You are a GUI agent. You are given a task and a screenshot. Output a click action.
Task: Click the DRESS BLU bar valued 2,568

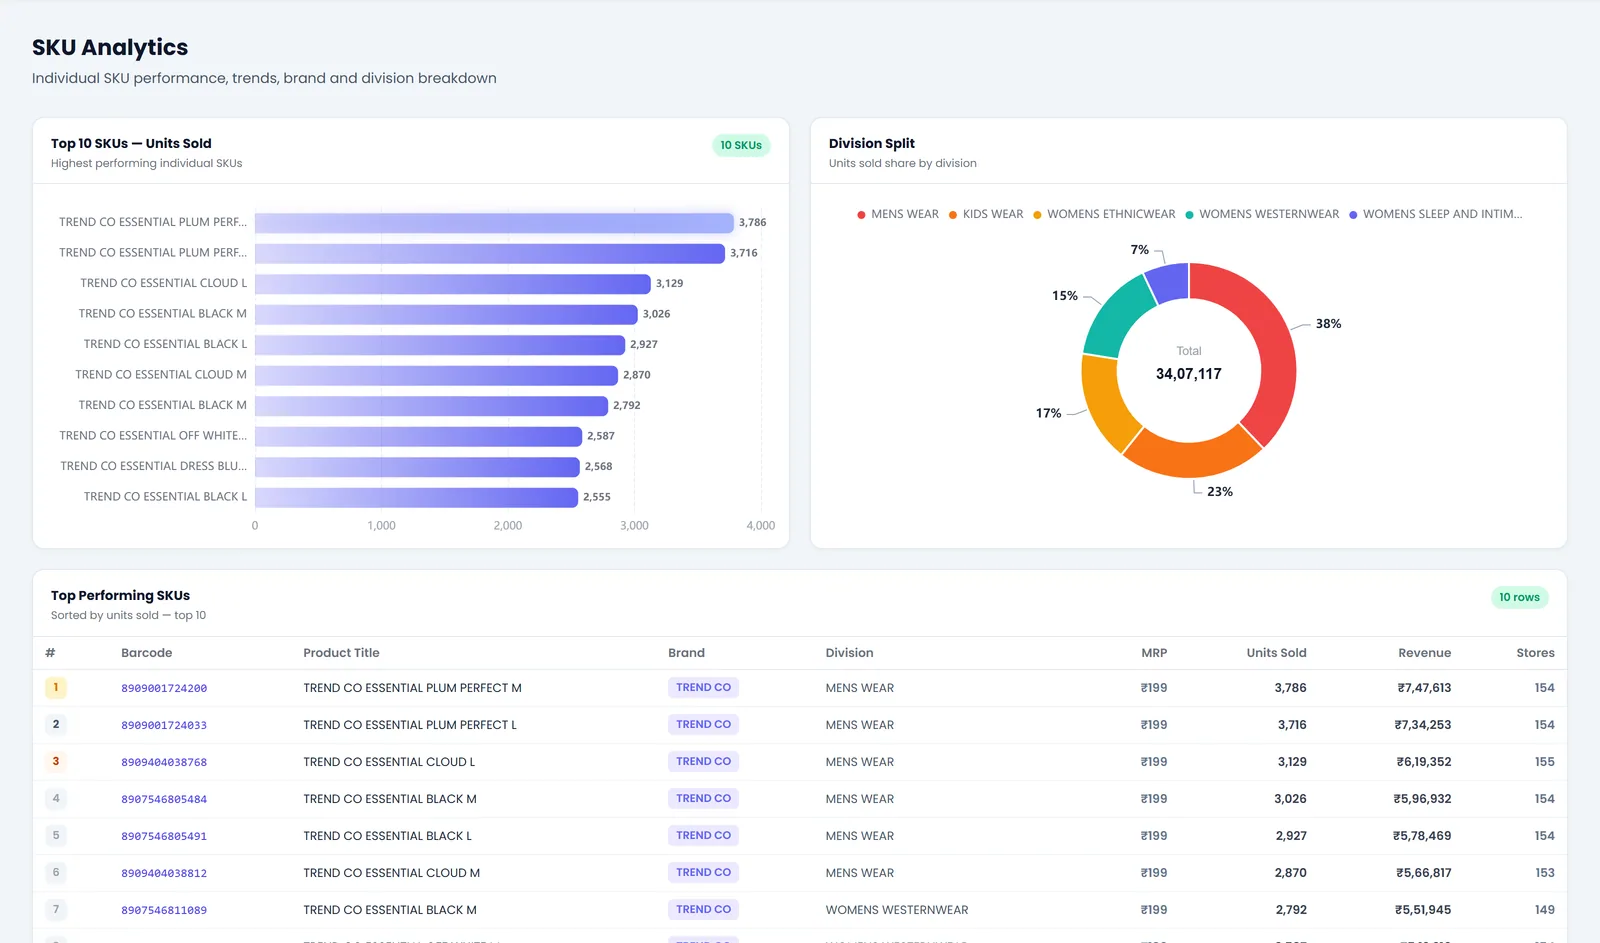point(417,467)
